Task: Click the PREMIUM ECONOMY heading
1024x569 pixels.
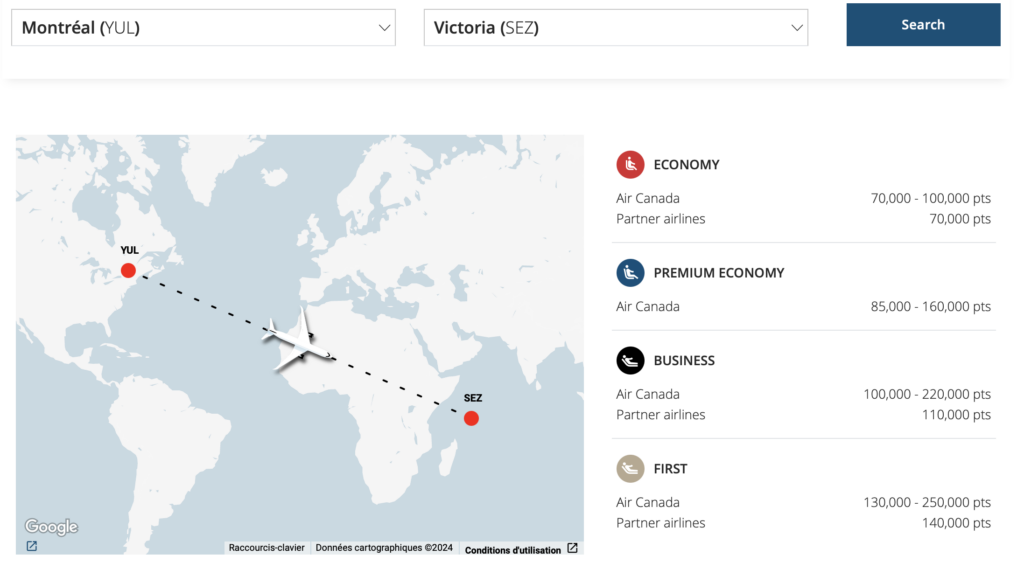Action: coord(718,273)
